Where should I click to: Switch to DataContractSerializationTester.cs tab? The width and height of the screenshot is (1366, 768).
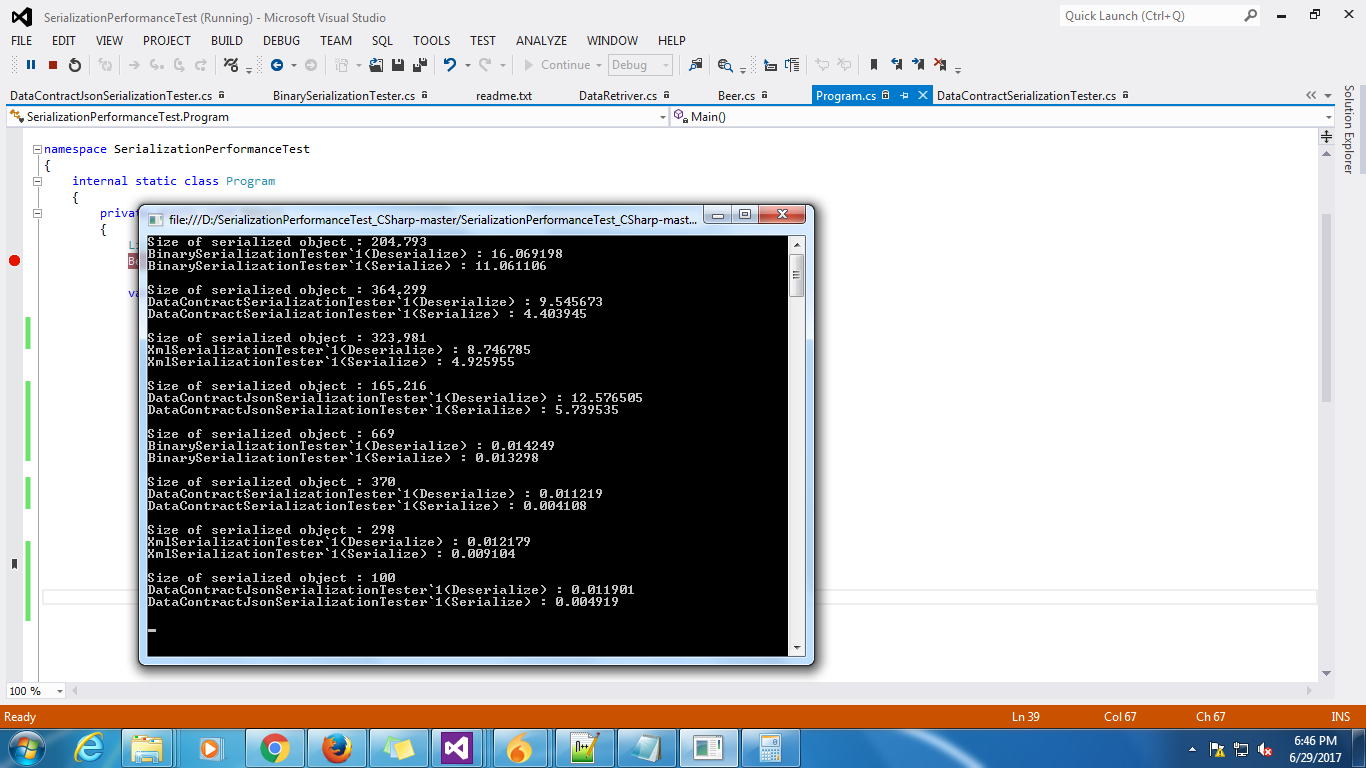[1026, 96]
